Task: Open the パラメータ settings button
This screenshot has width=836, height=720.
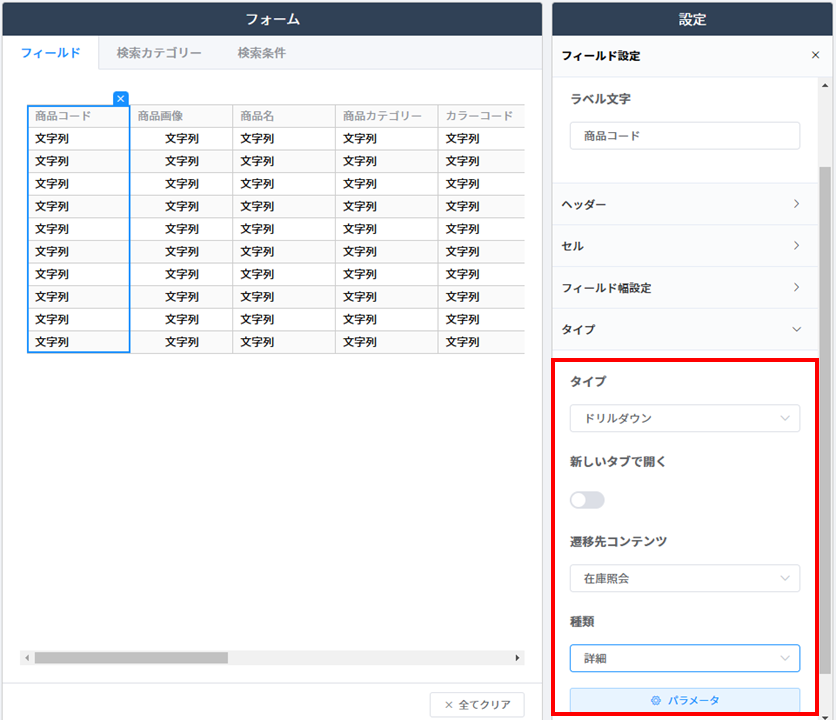Action: pyautogui.click(x=685, y=700)
